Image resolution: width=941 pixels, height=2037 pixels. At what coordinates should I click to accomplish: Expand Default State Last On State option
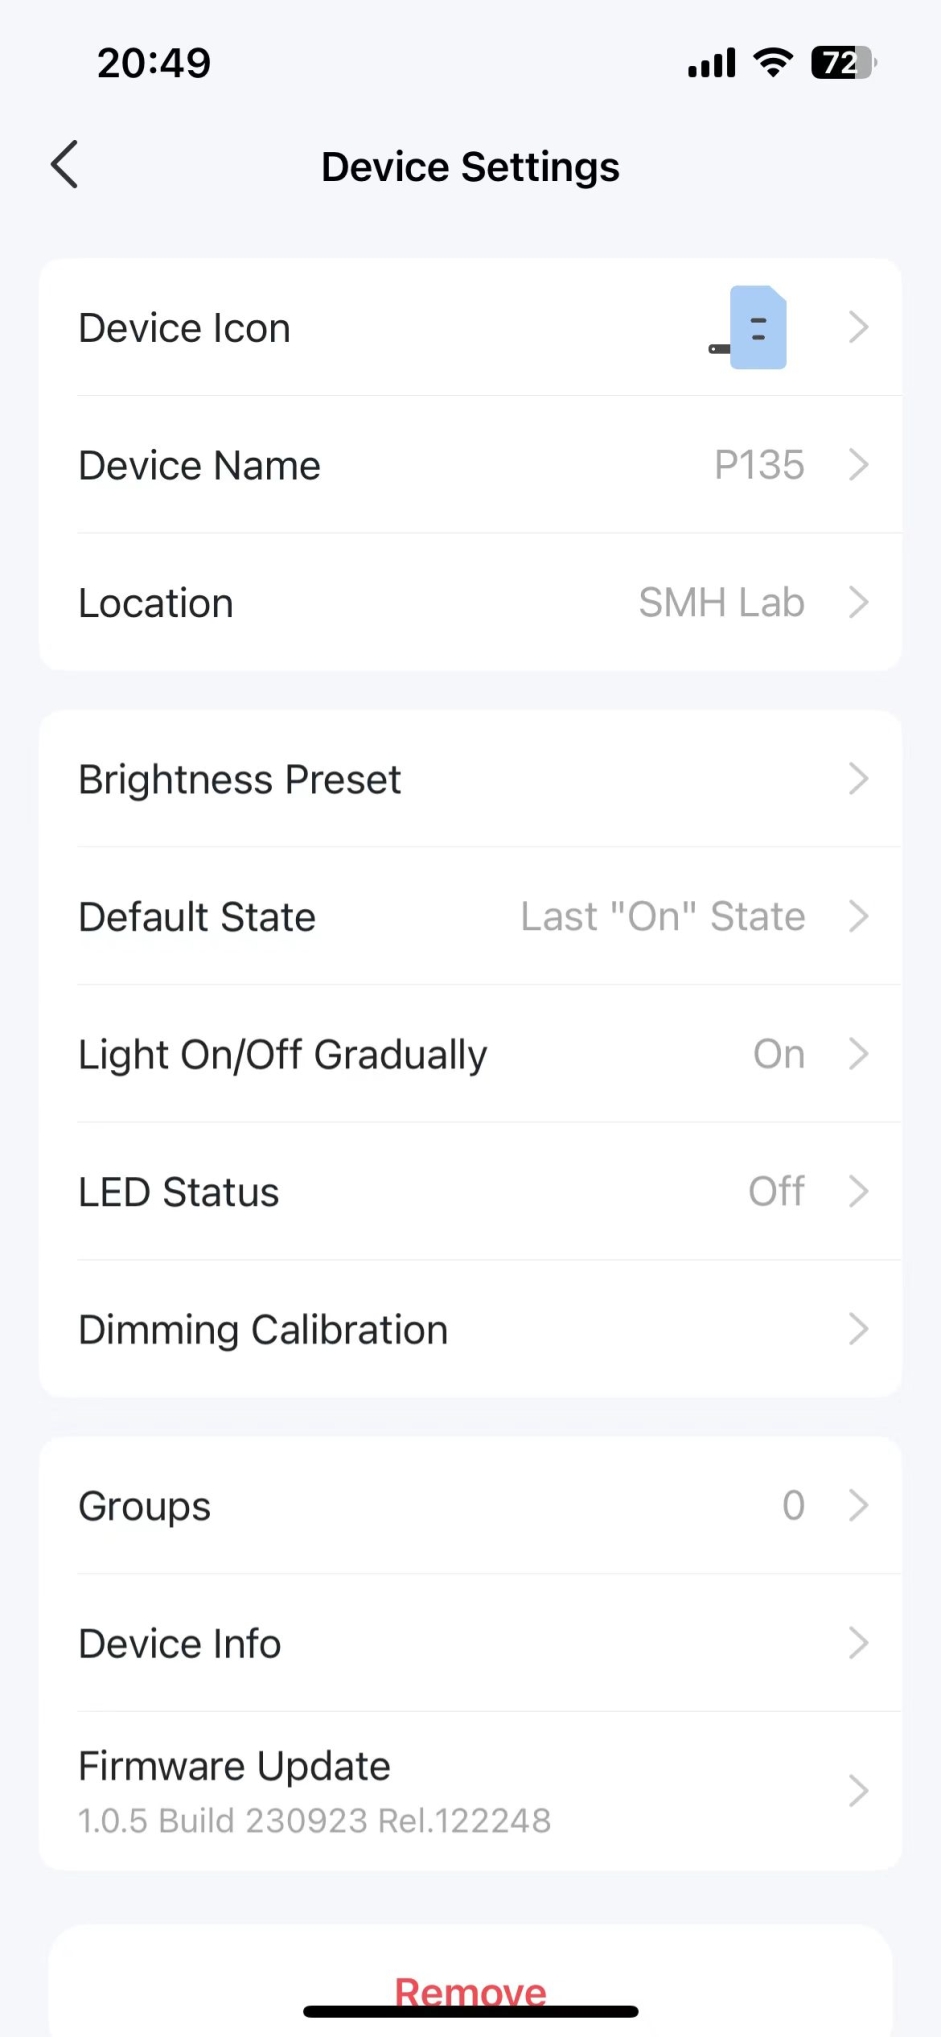coord(470,916)
